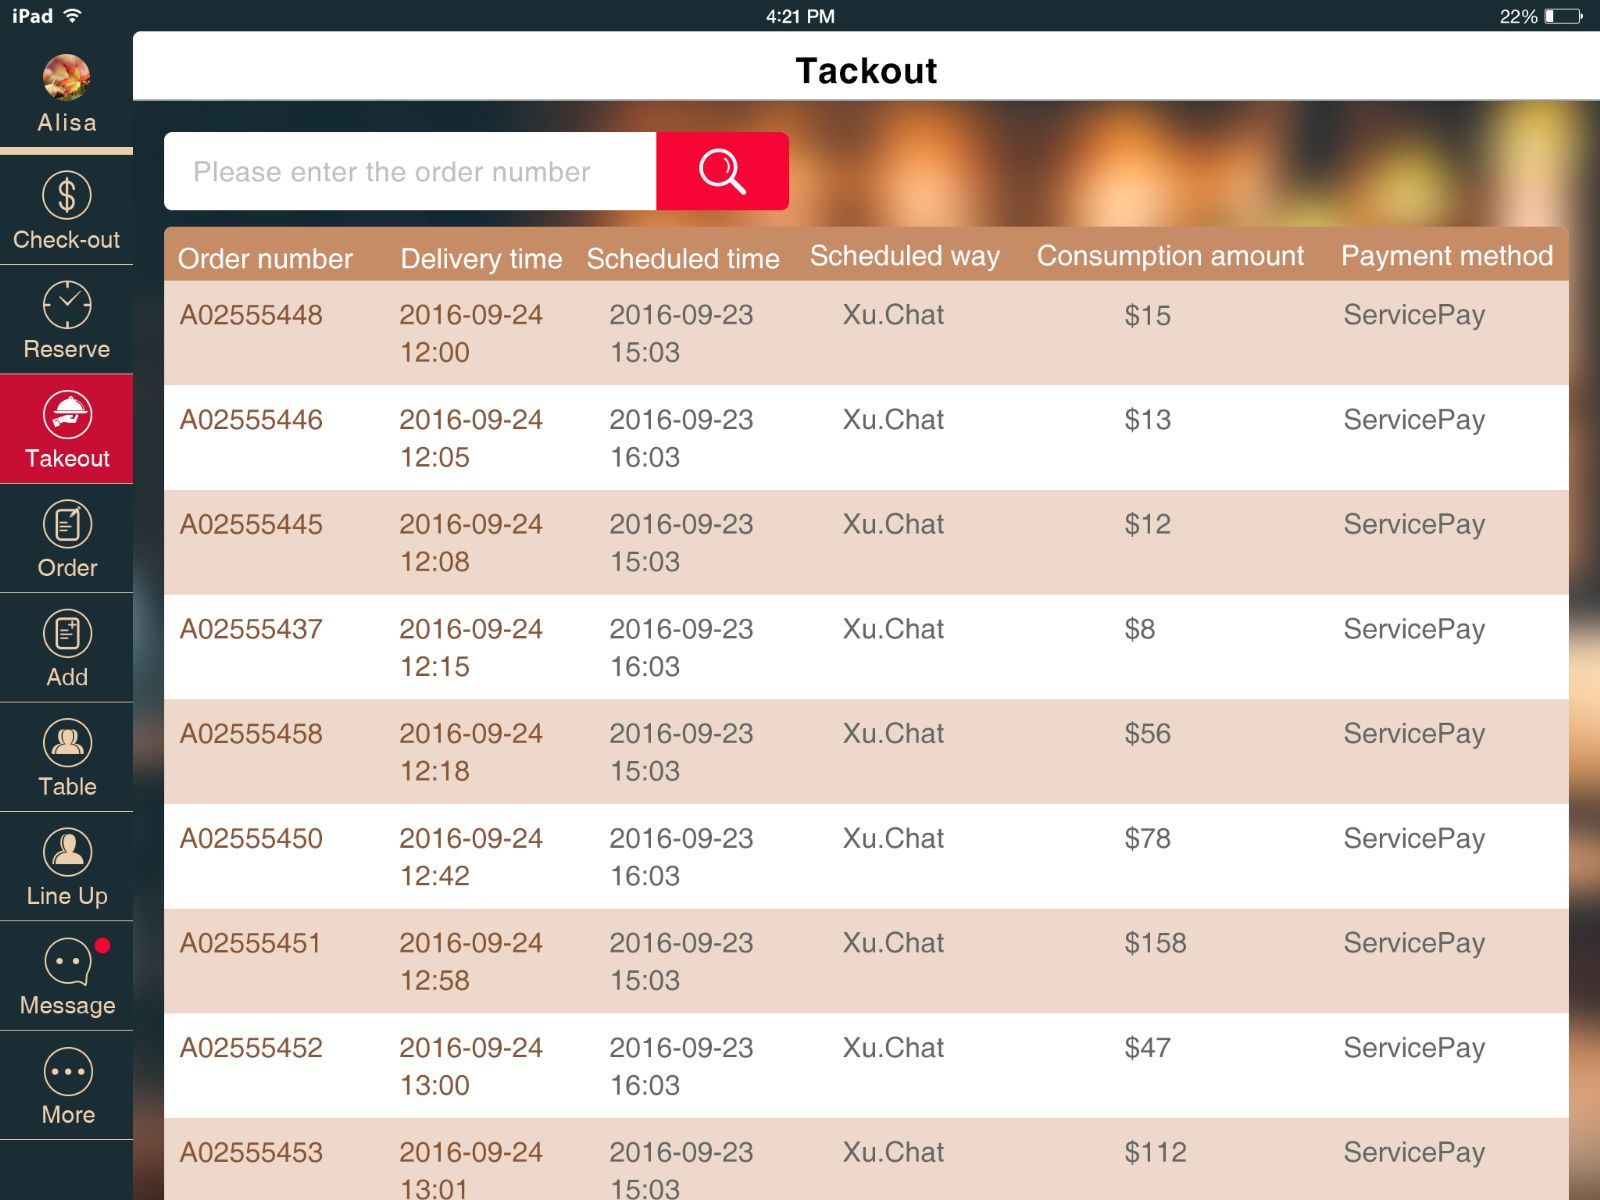The height and width of the screenshot is (1200, 1600).
Task: Select the Takeout serving dish icon
Action: 66,414
